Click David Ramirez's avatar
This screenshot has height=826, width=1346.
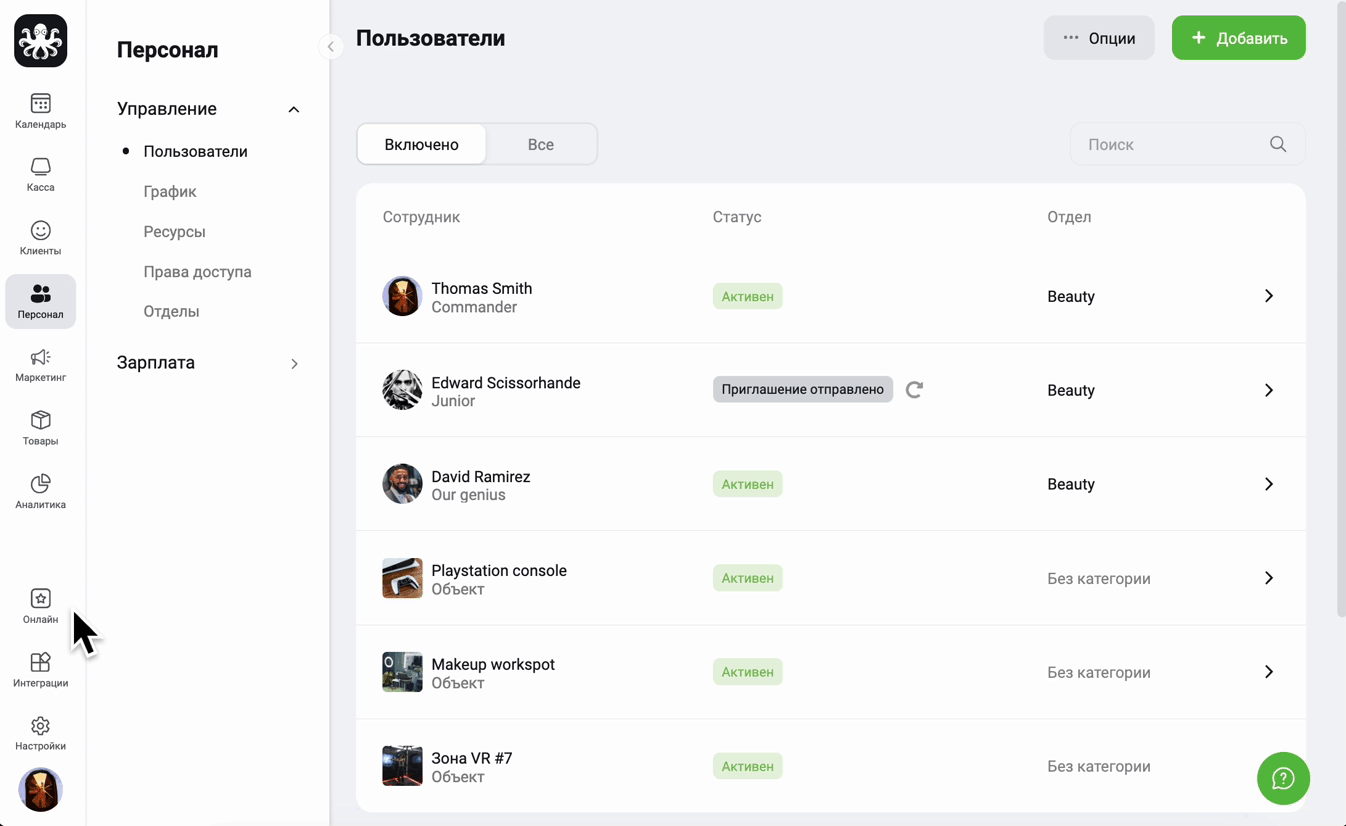[402, 484]
